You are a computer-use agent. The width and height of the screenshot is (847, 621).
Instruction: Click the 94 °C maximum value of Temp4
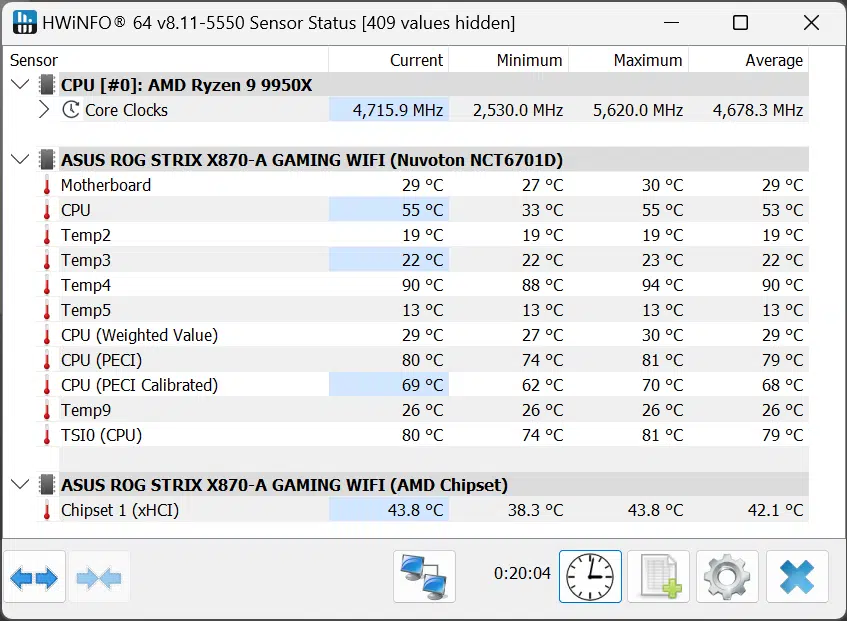tap(662, 285)
